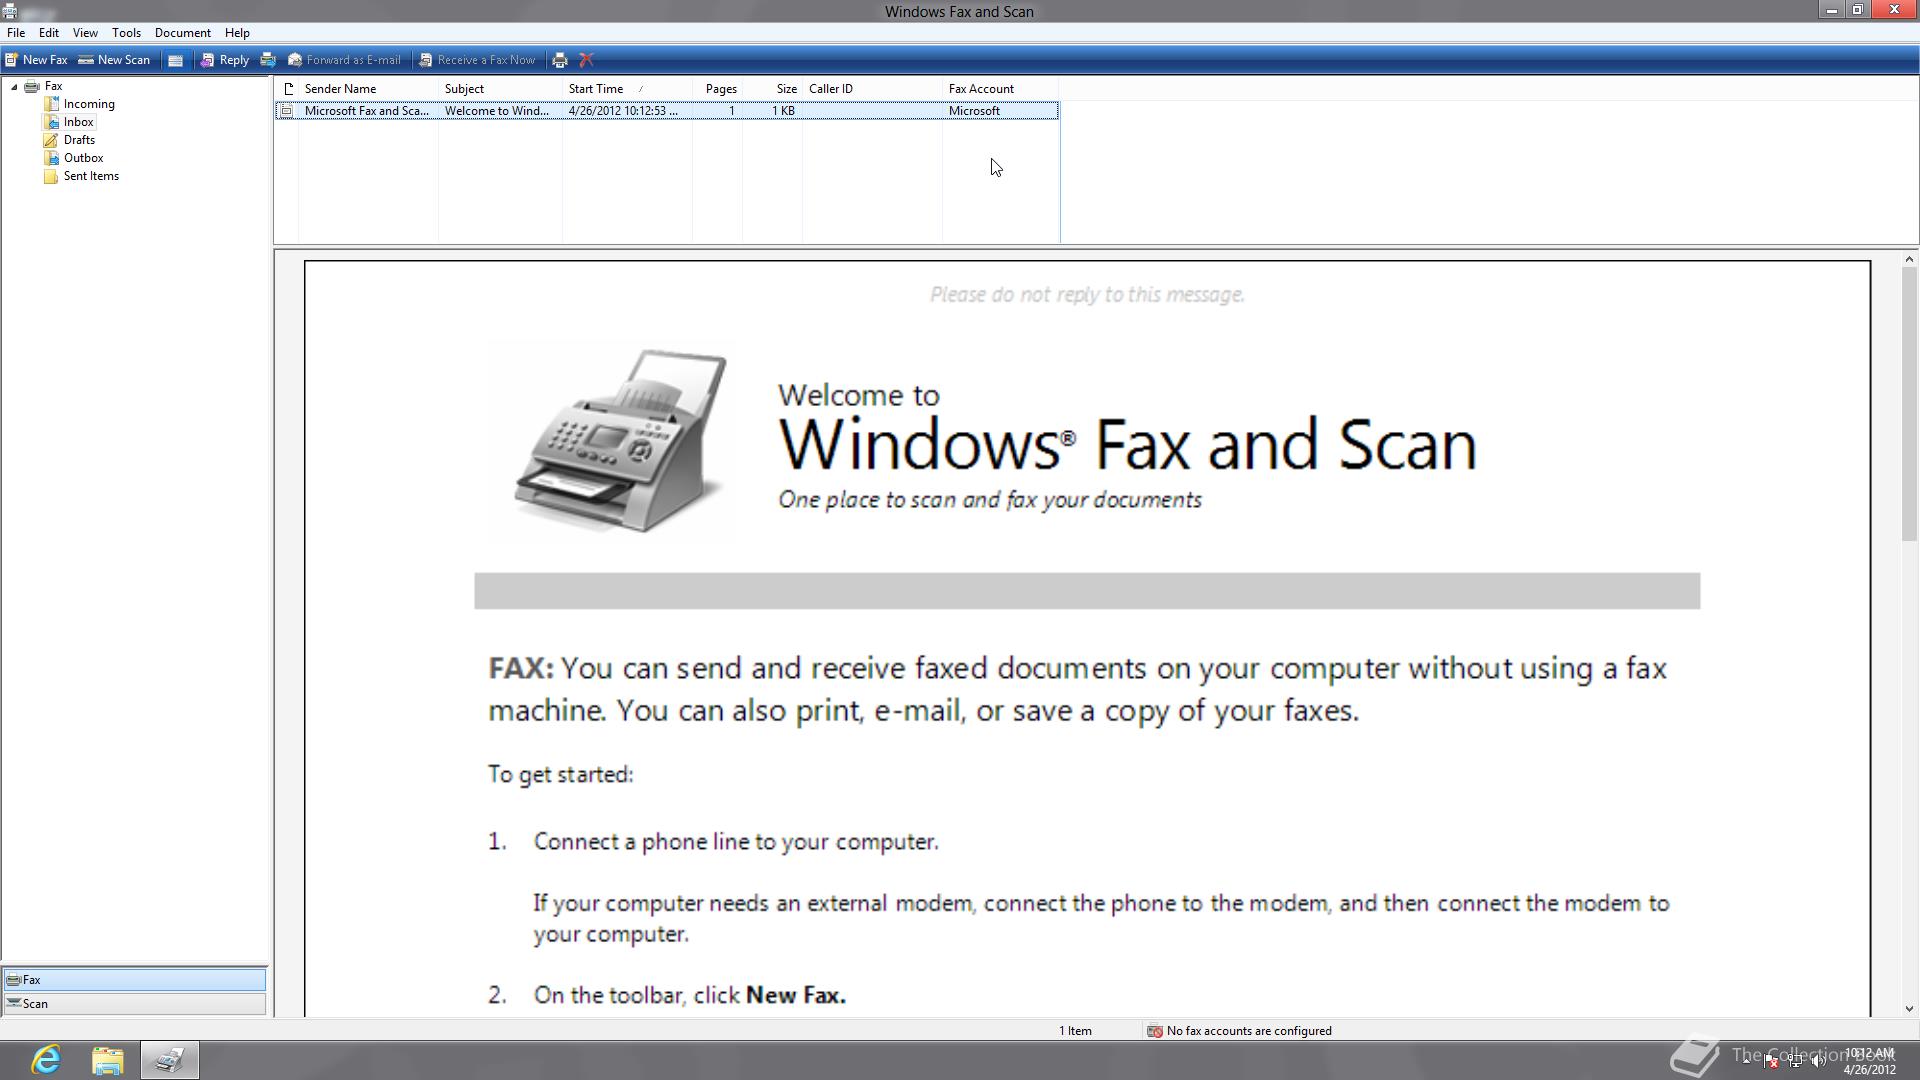Click Forward as E-mail in toolbar

pyautogui.click(x=344, y=60)
